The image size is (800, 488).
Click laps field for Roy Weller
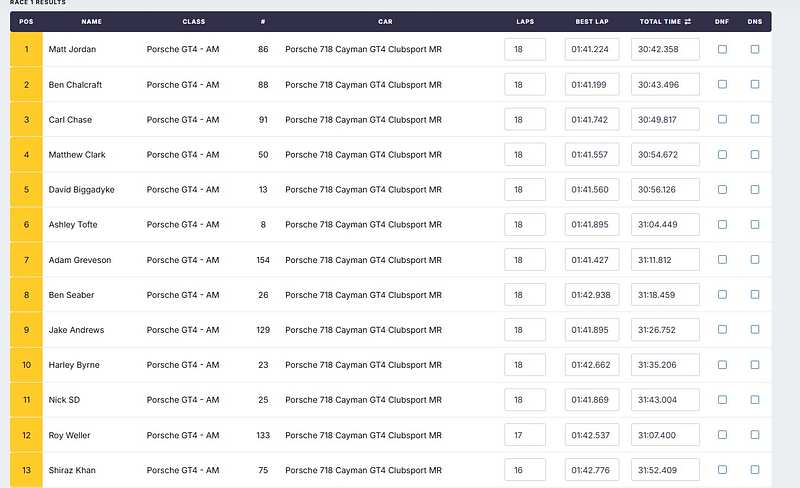(x=525, y=435)
